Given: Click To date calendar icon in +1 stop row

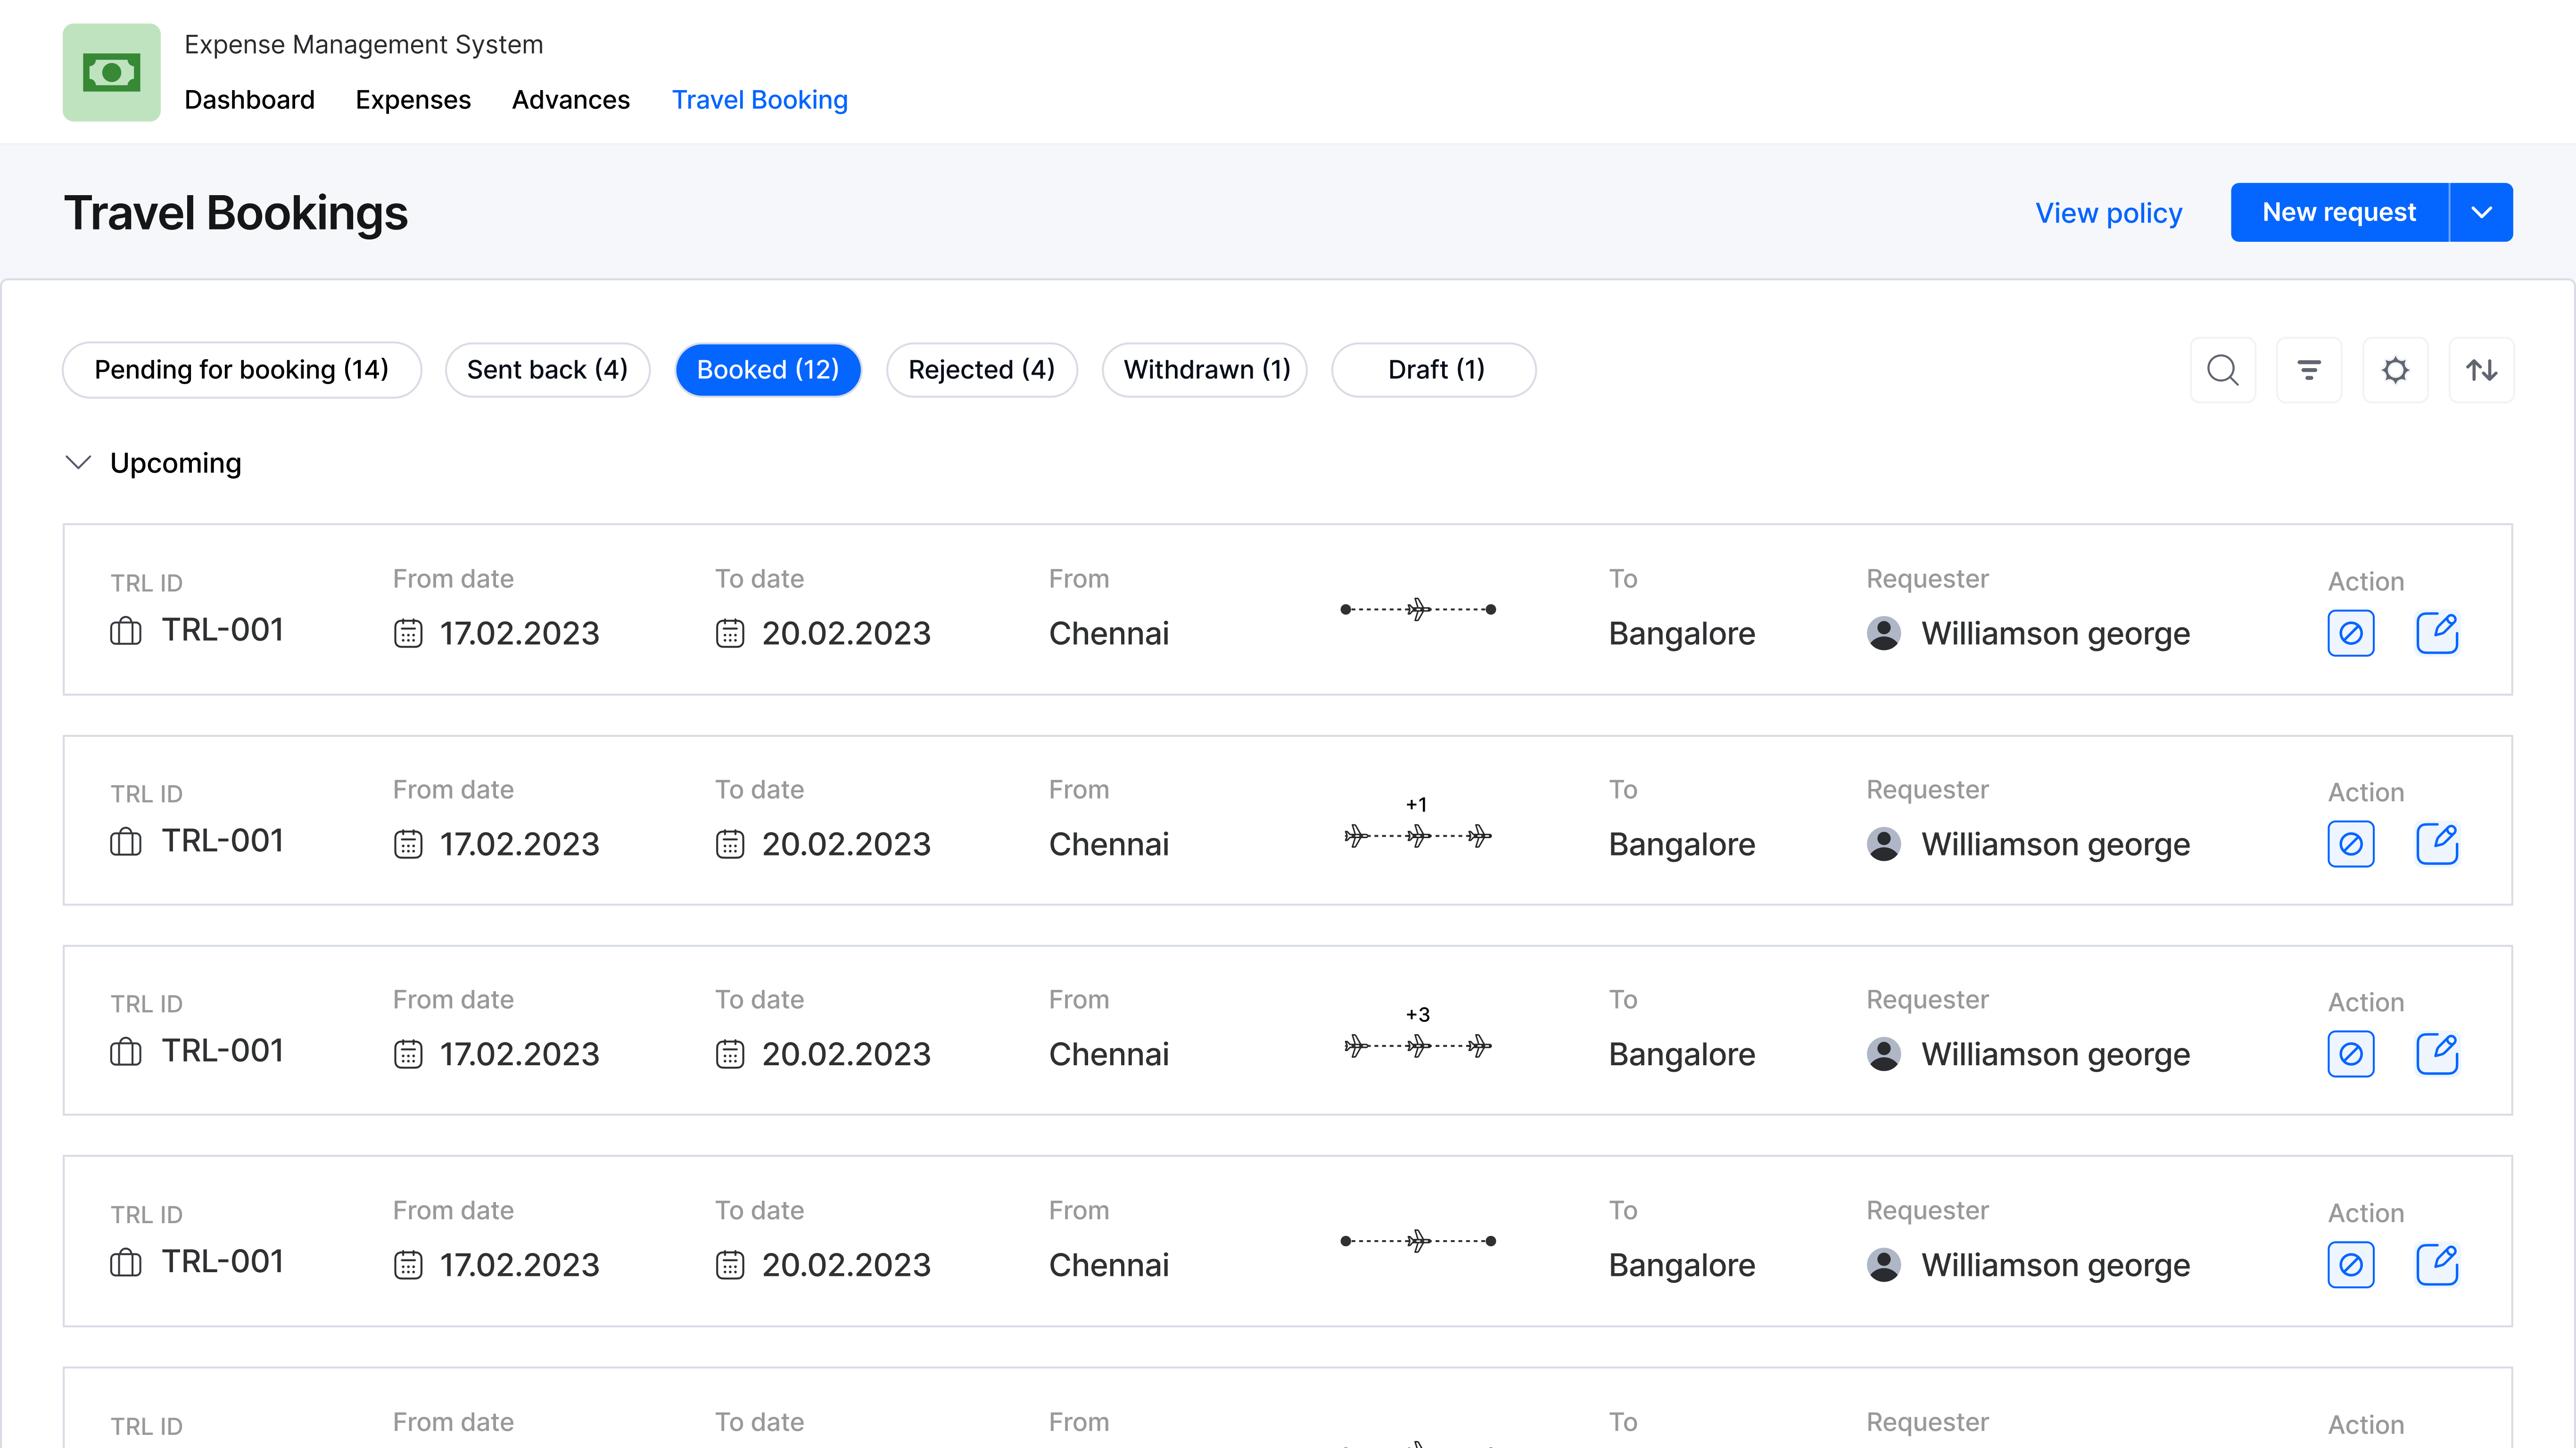Looking at the screenshot, I should coord(730,844).
